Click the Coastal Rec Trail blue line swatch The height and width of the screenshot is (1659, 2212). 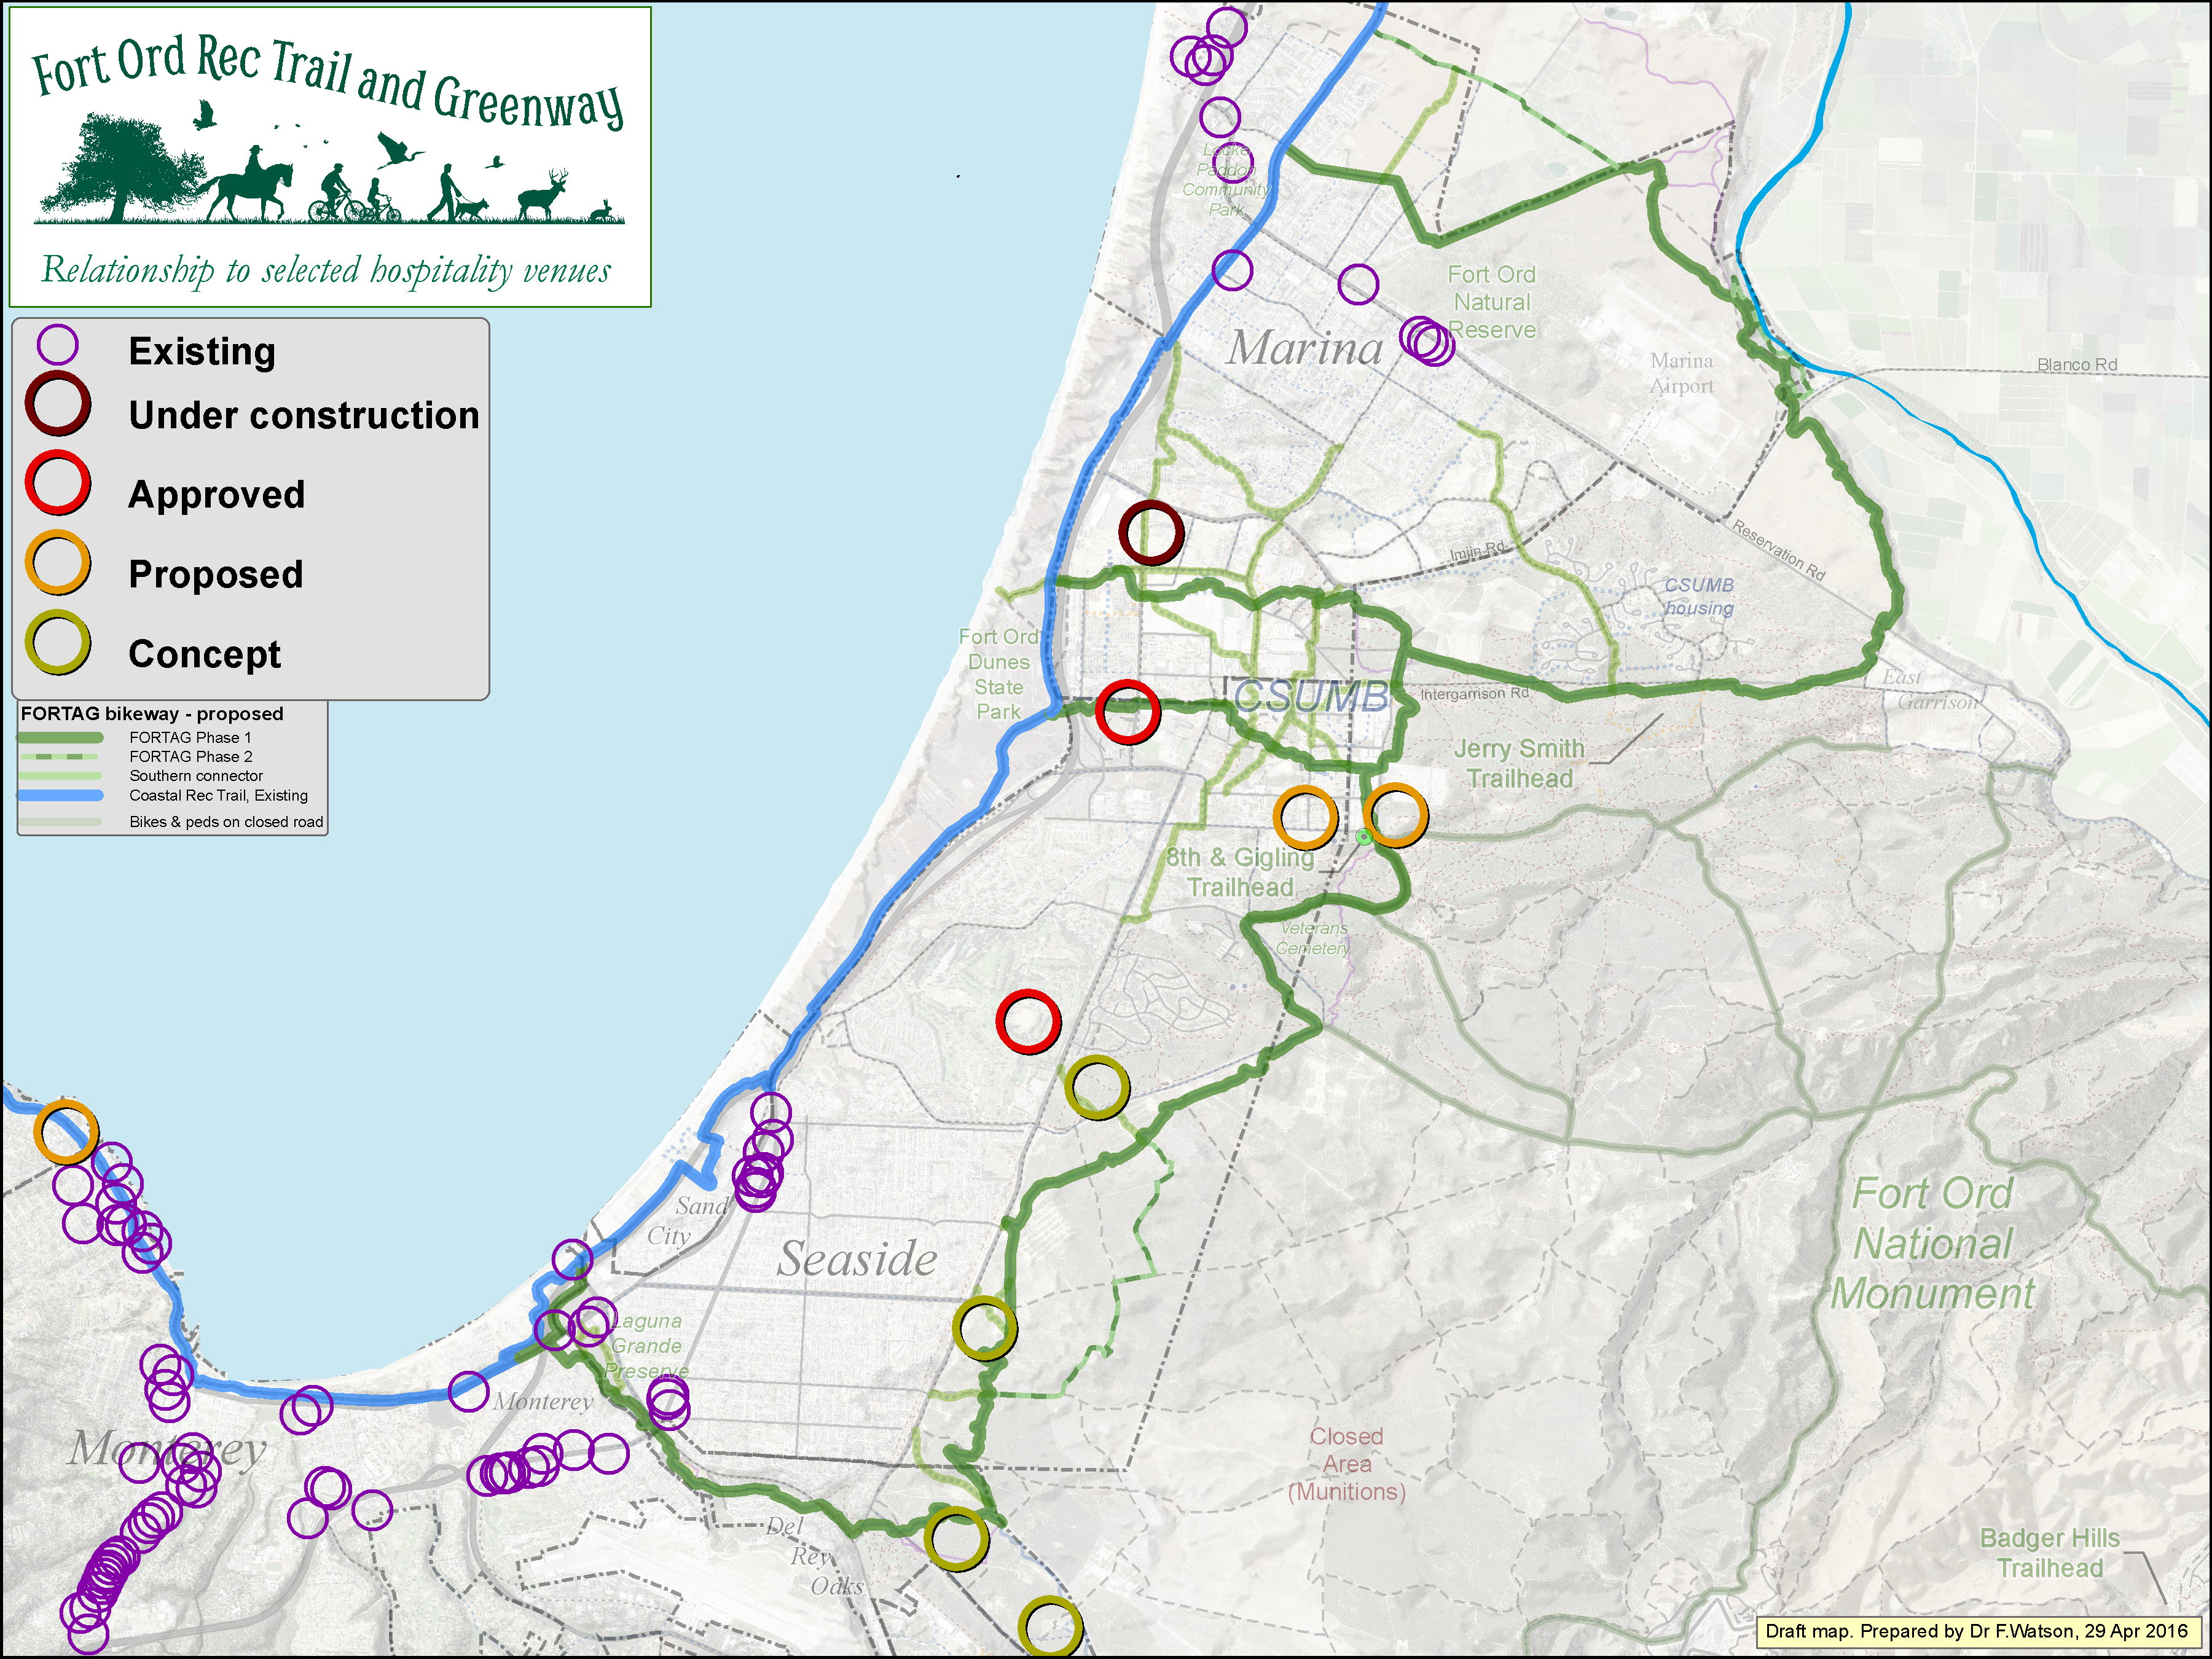click(x=60, y=796)
